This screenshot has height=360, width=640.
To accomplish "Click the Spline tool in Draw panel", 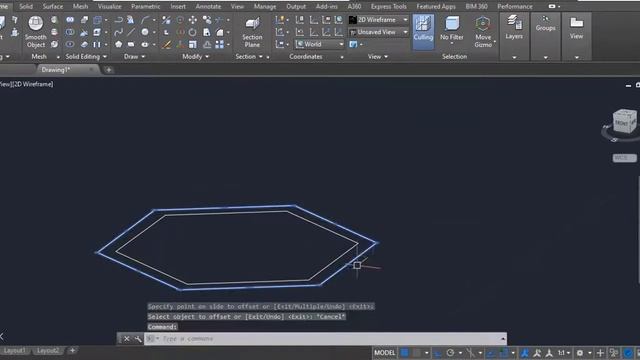I will pos(119,32).
